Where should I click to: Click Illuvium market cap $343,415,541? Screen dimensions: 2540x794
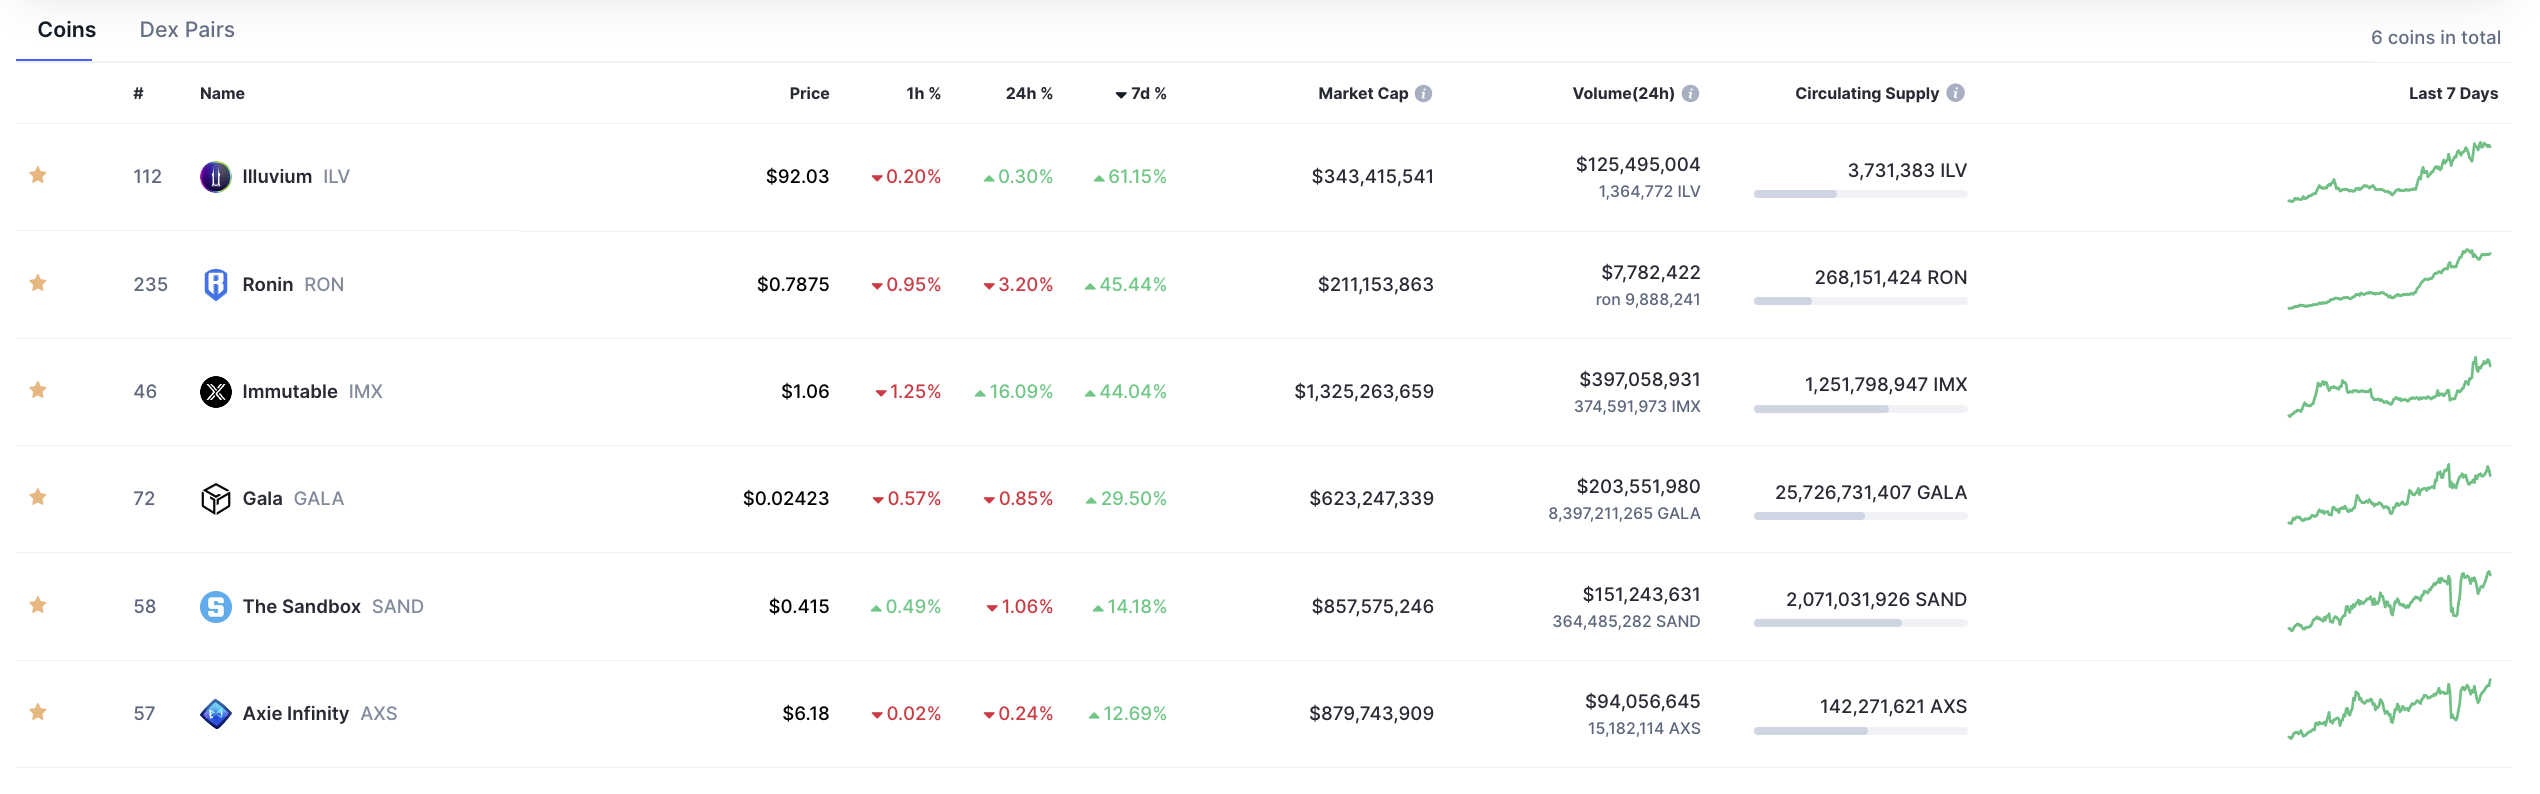pos(1373,177)
